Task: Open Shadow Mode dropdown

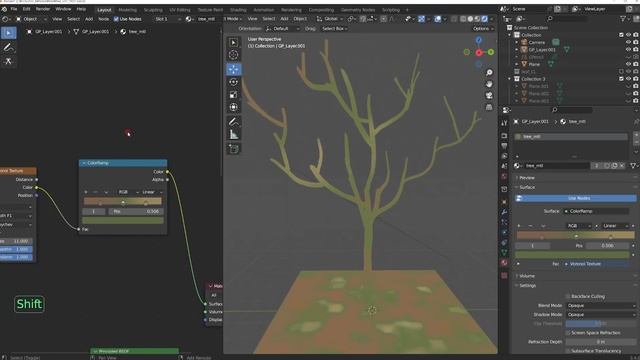Action: pyautogui.click(x=601, y=315)
